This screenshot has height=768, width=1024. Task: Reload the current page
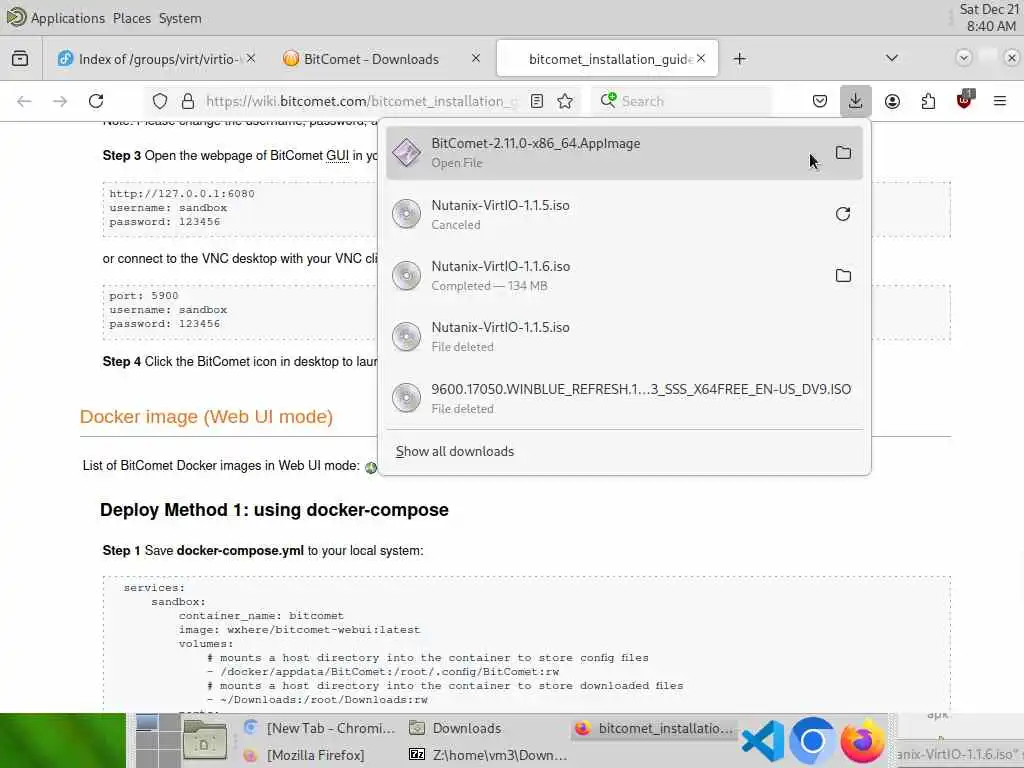tap(96, 101)
